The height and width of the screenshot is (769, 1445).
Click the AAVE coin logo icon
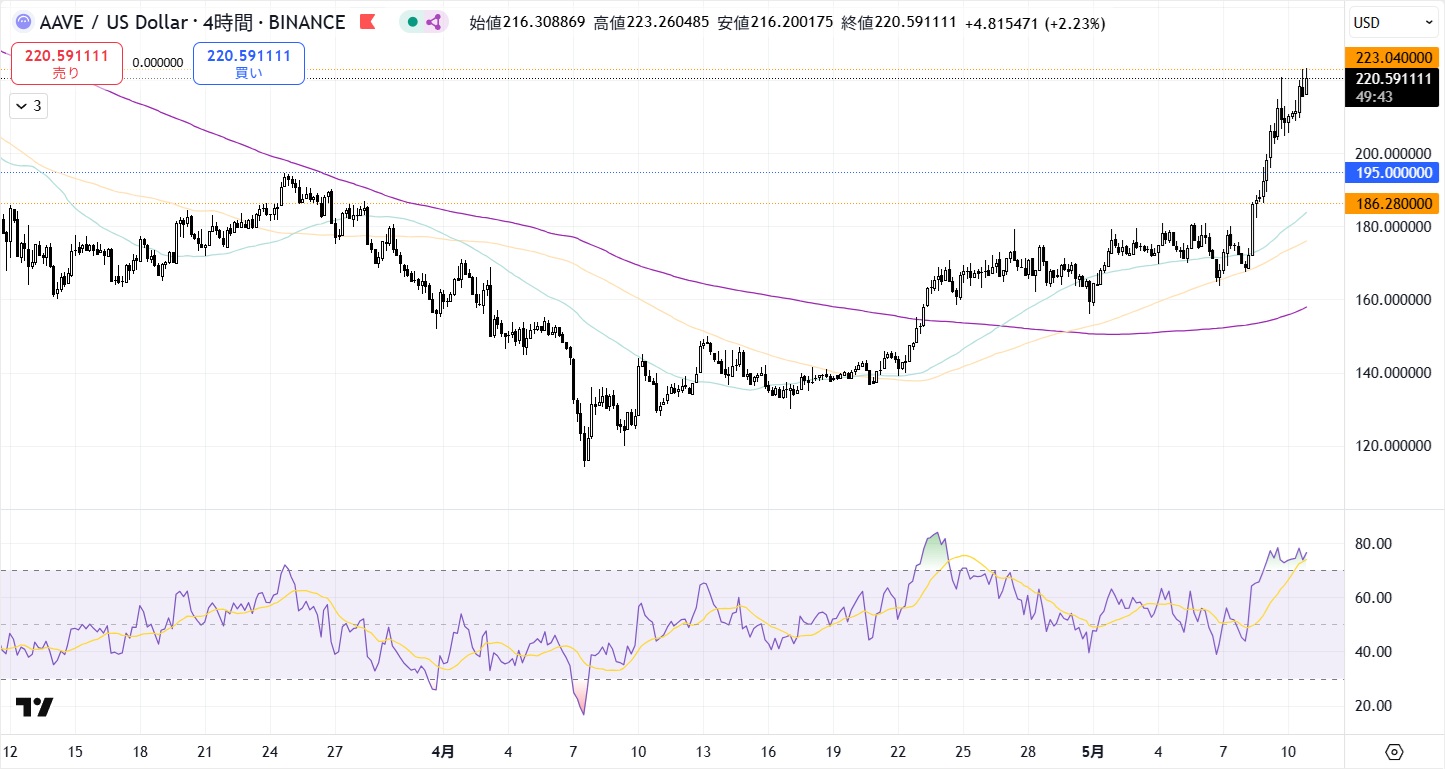(23, 22)
